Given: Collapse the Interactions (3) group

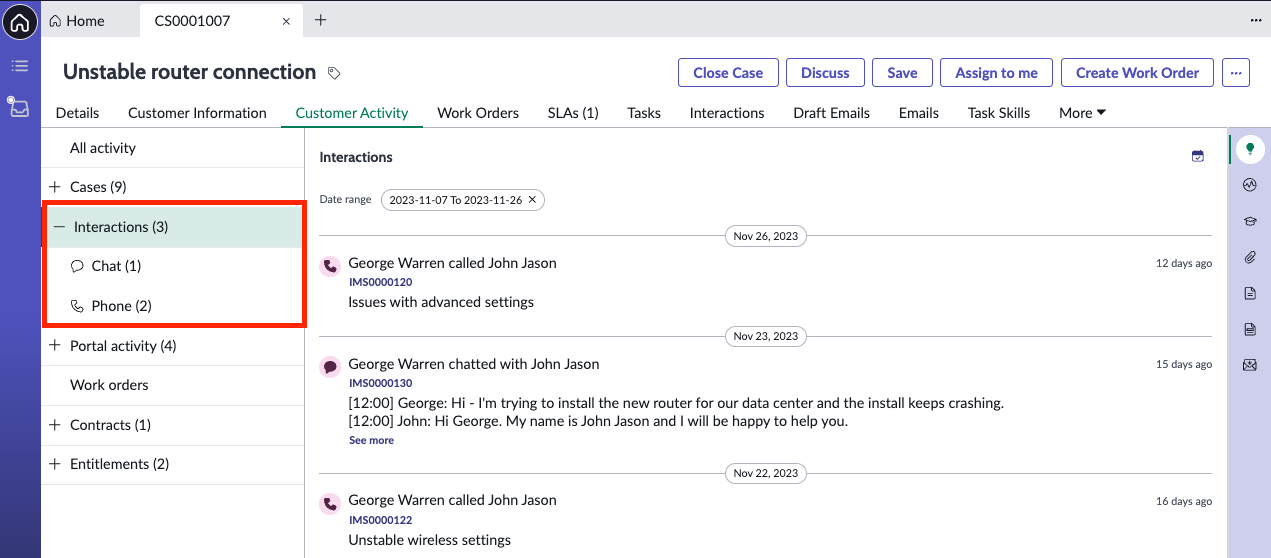Looking at the screenshot, I should pos(59,227).
